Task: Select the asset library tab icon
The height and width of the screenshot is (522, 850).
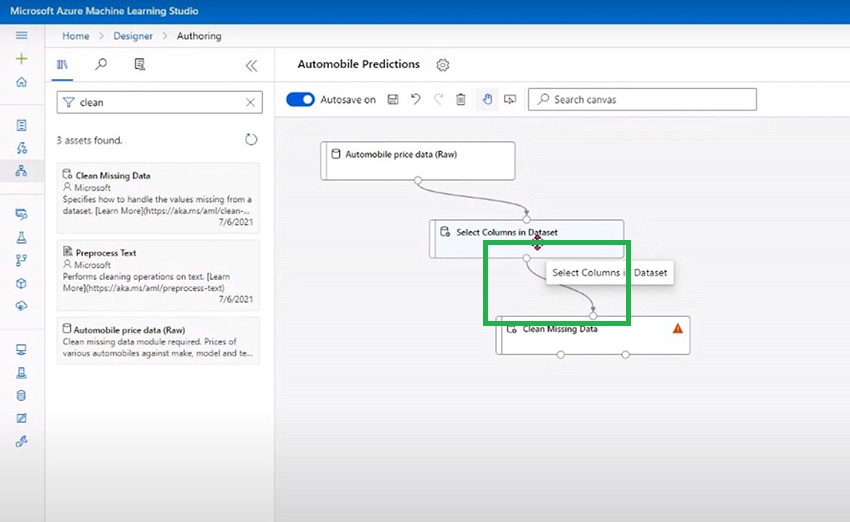Action: coord(62,65)
